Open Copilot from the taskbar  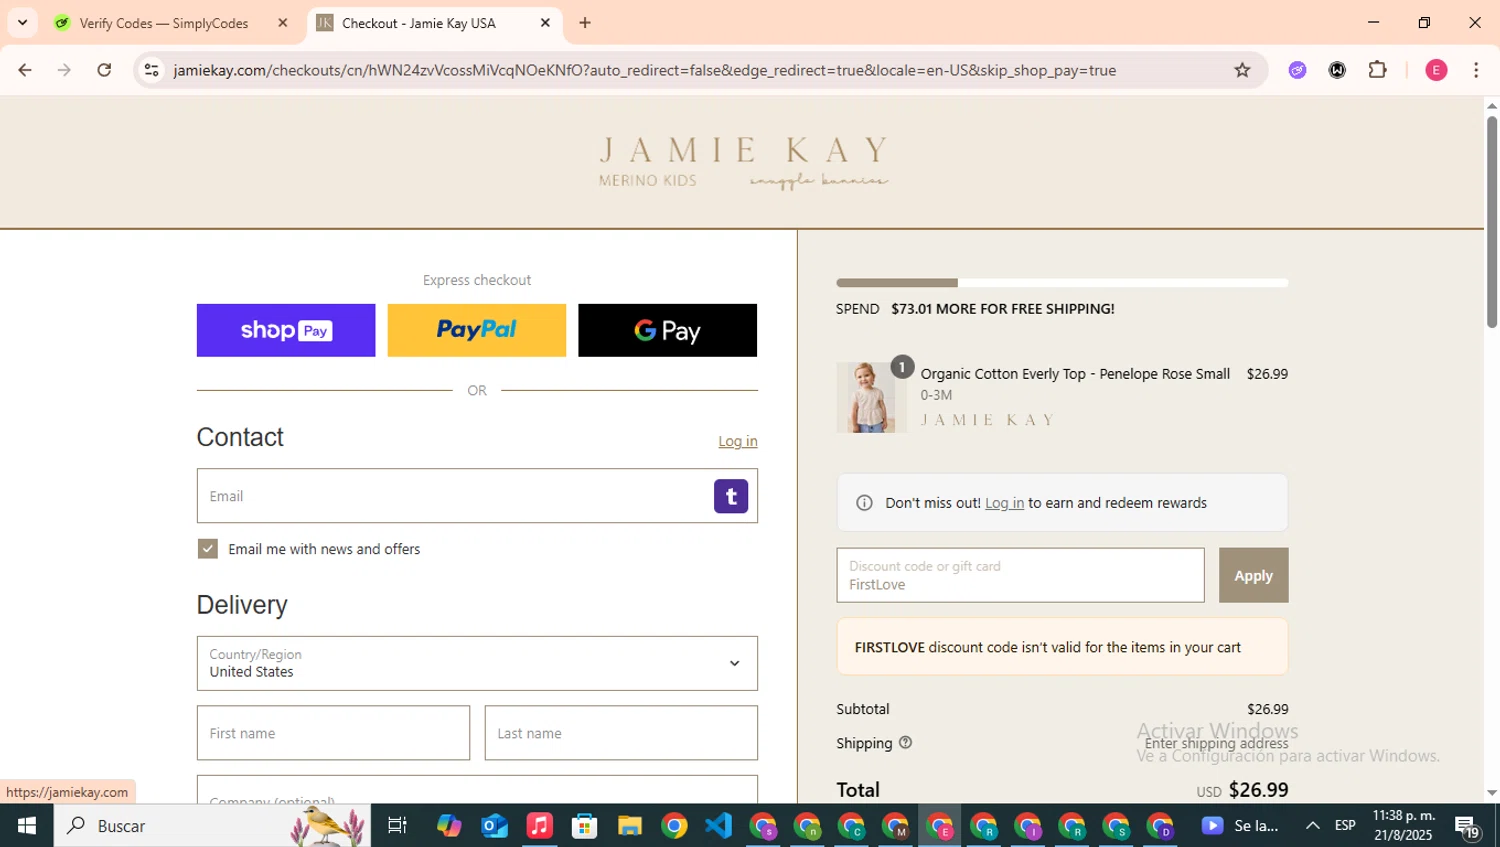pyautogui.click(x=449, y=826)
